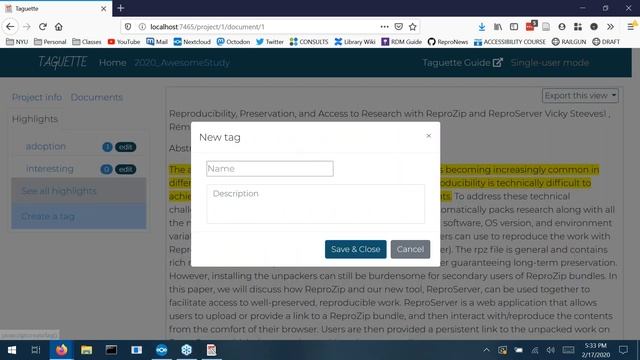Switch to Firefox on the taskbar
The width and height of the screenshot is (640, 360).
coord(62,350)
